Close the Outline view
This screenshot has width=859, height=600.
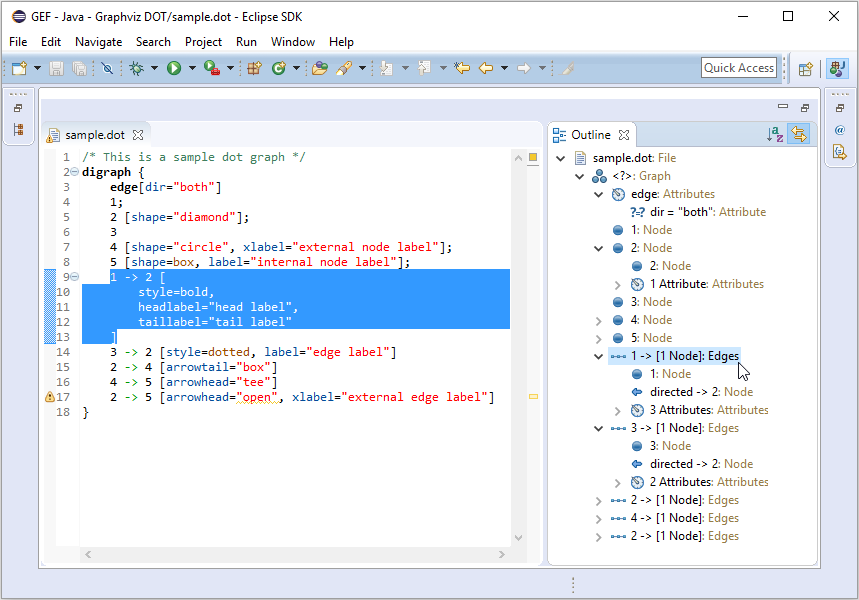(x=624, y=135)
